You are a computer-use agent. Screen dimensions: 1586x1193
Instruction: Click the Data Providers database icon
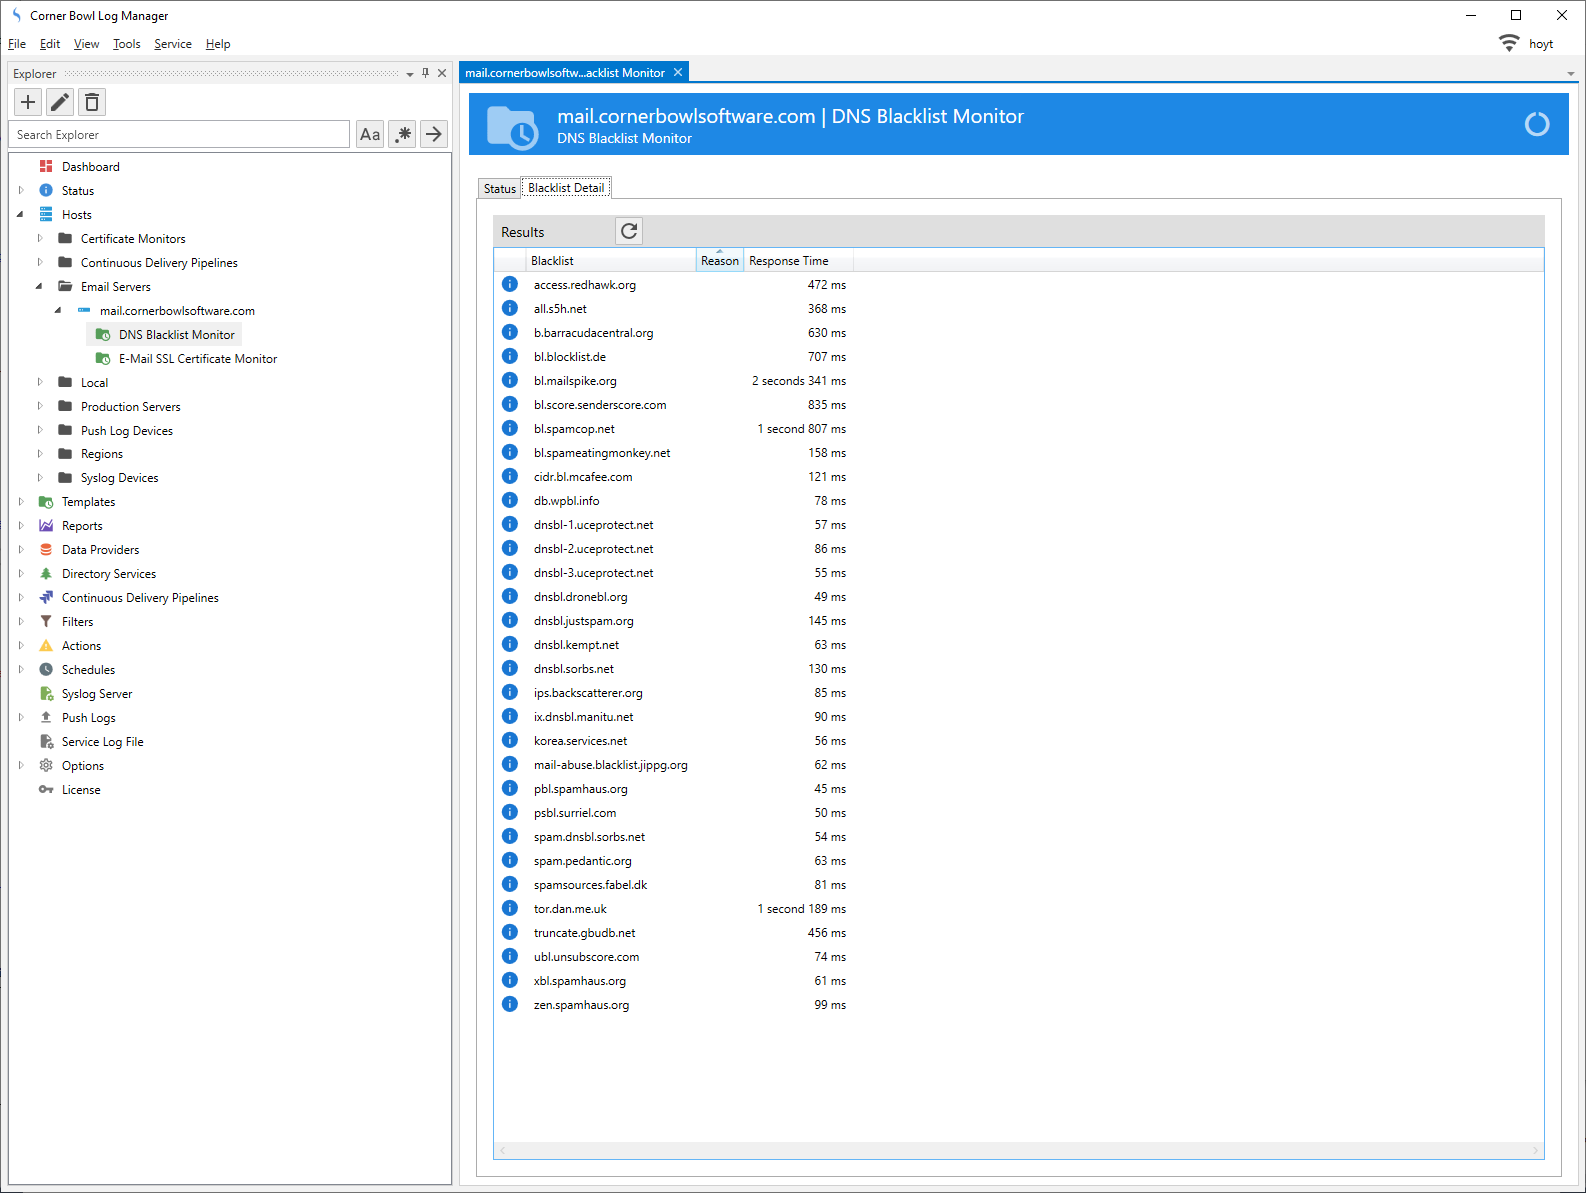coord(46,549)
